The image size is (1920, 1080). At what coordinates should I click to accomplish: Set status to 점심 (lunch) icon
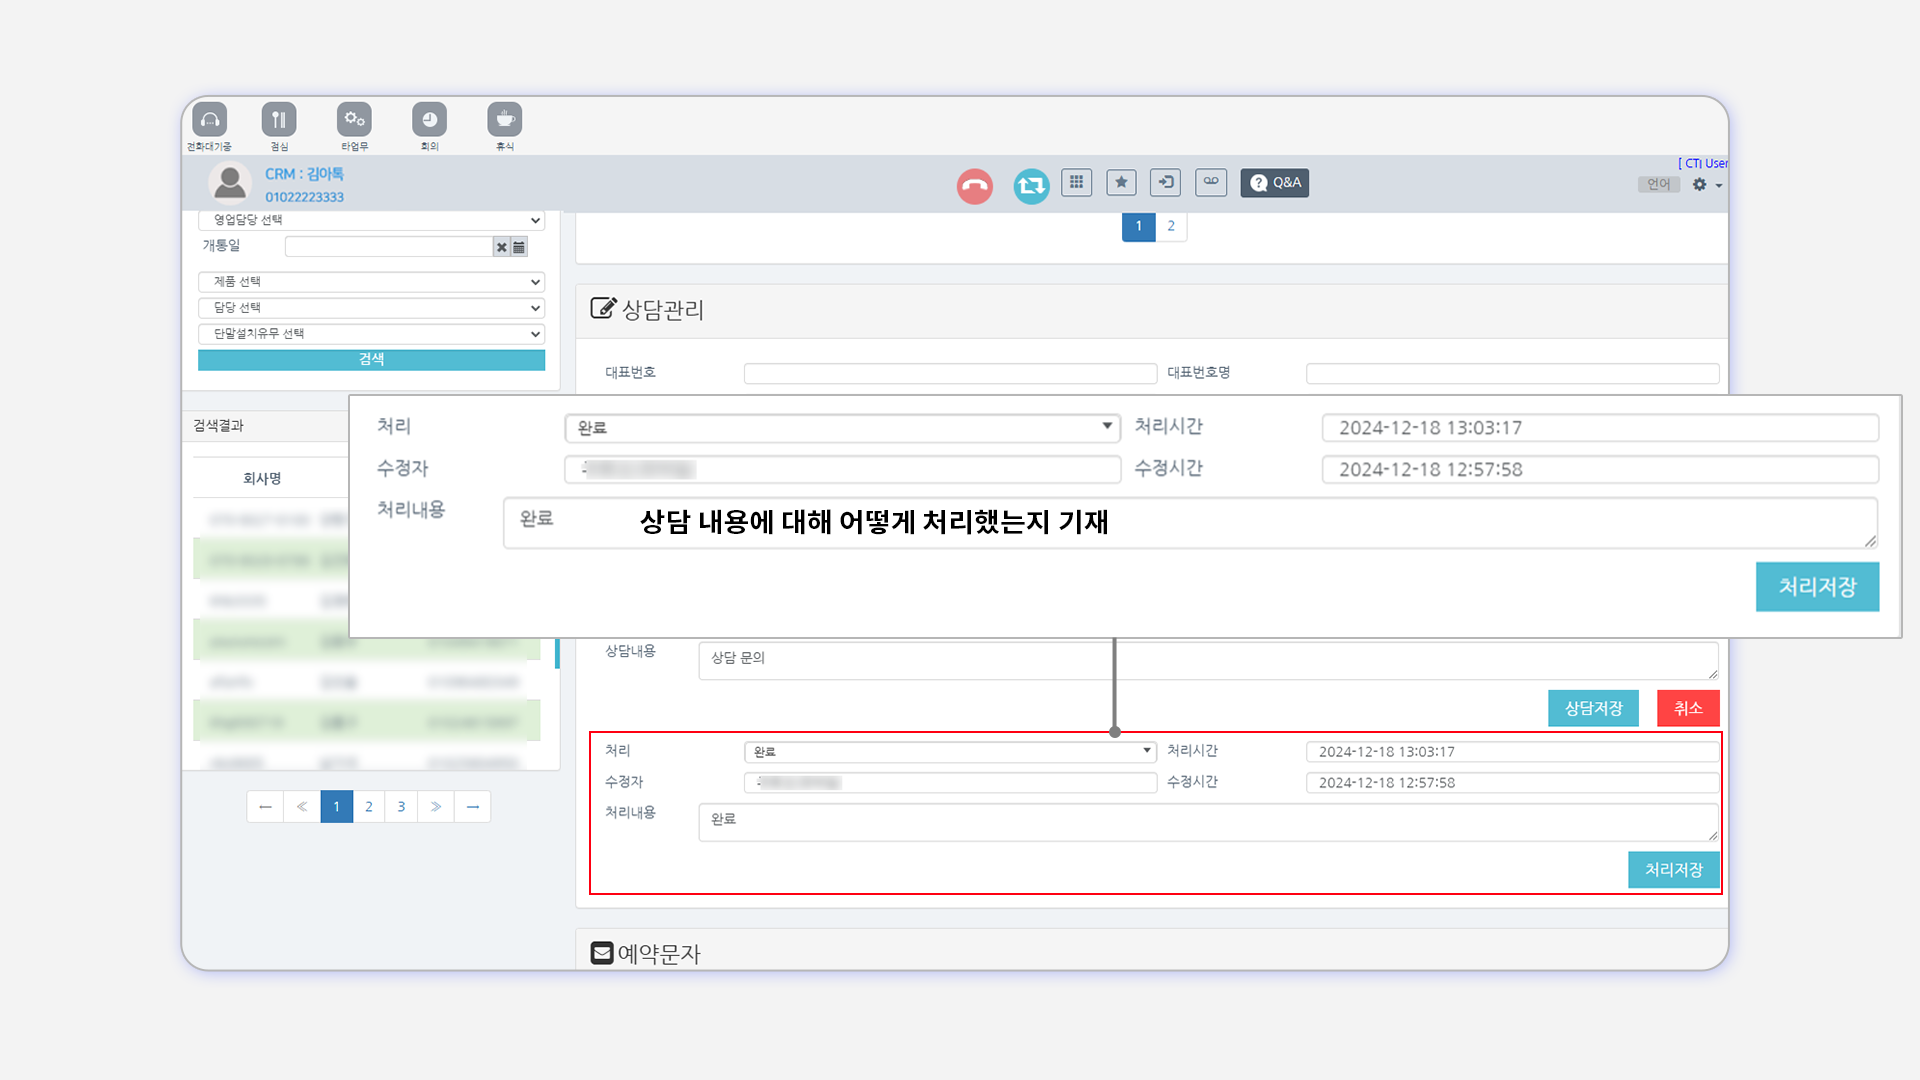click(279, 120)
